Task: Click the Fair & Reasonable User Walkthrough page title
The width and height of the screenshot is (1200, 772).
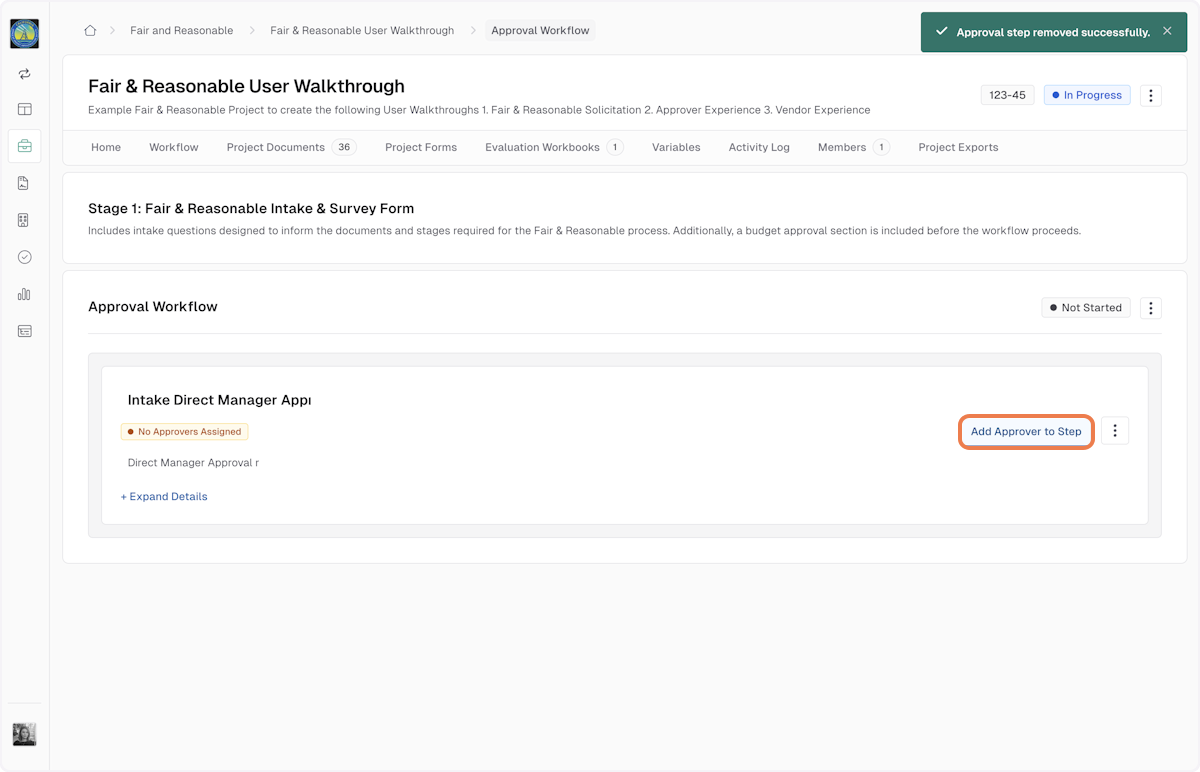Action: (x=246, y=86)
